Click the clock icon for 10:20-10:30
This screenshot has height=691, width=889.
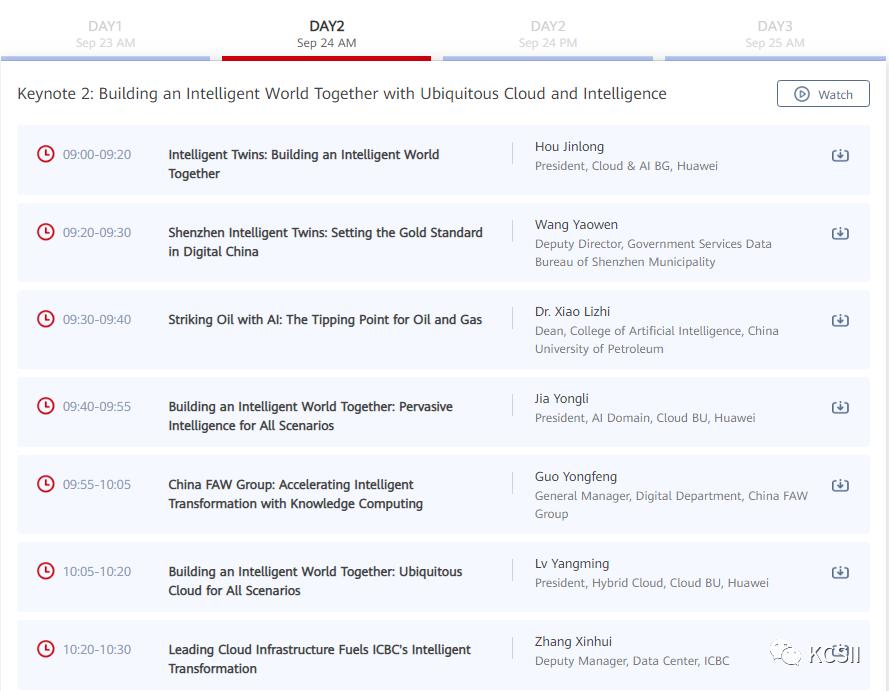pyautogui.click(x=45, y=648)
